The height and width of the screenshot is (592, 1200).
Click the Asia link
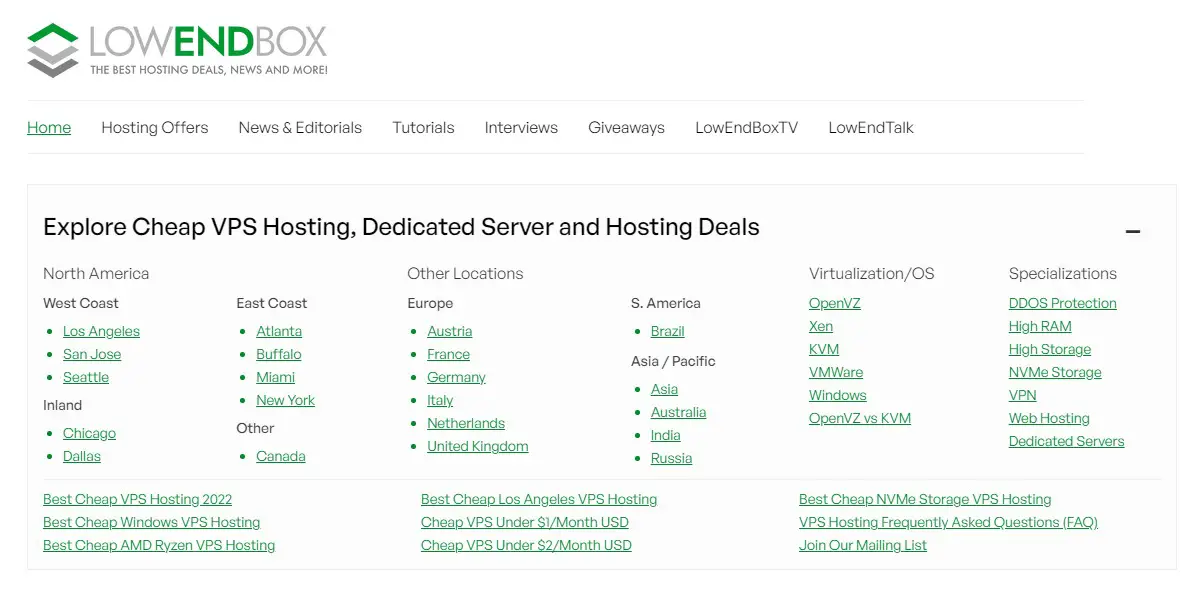[x=665, y=389]
